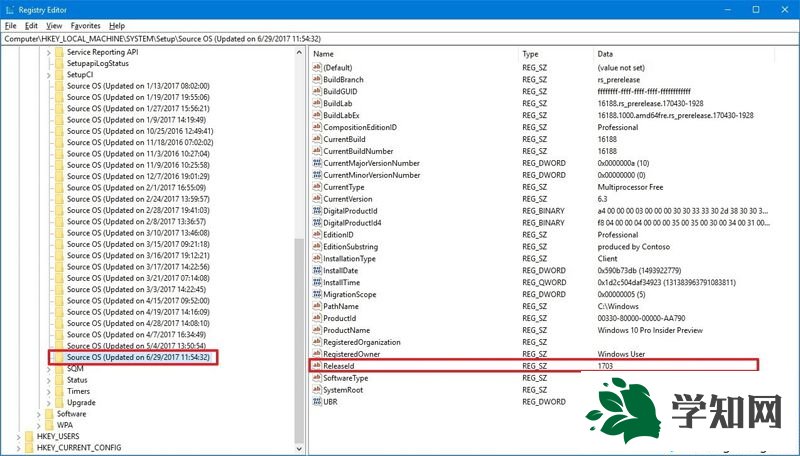
Task: Click the ReleaseId value icon
Action: click(317, 366)
